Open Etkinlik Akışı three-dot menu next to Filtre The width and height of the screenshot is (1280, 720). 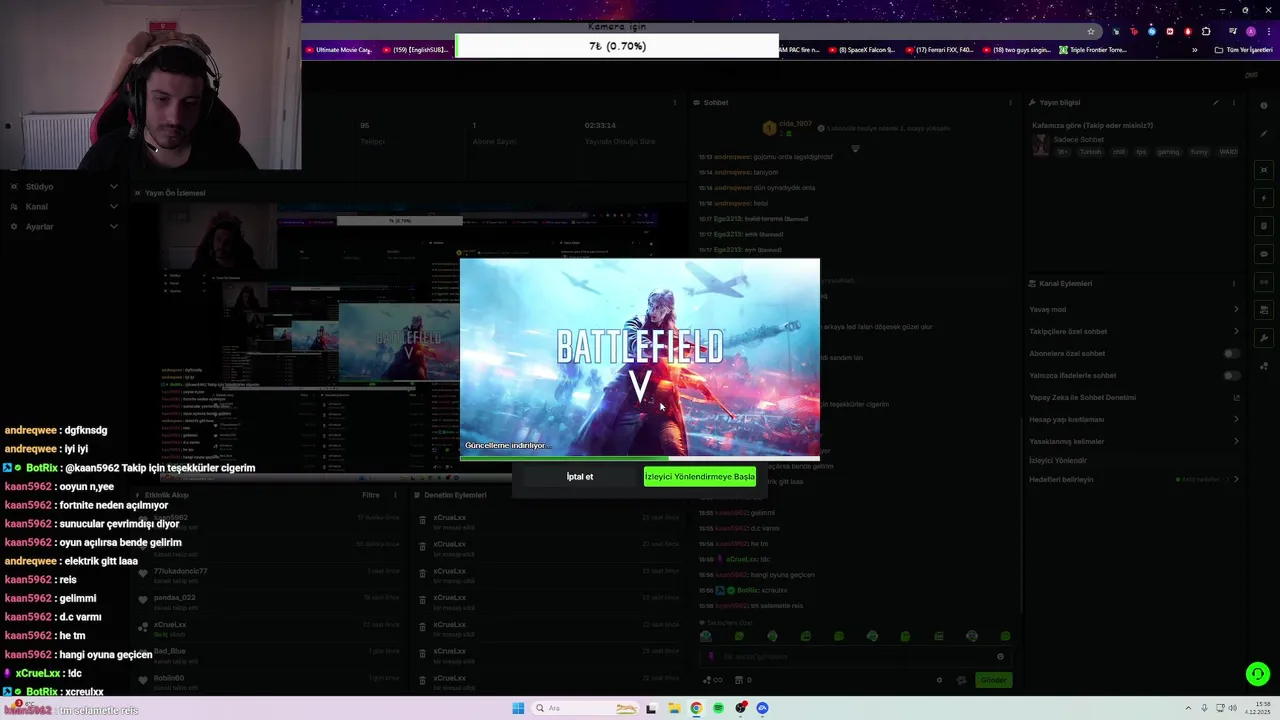[x=395, y=495]
